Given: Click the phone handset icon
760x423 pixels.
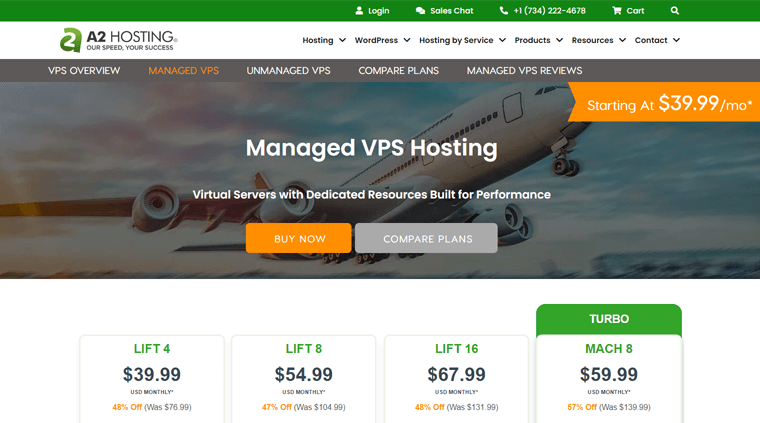Looking at the screenshot, I should (x=504, y=11).
